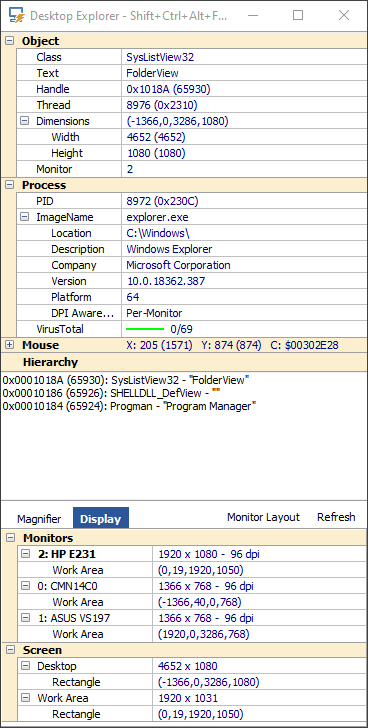Viewport: 368px width, 728px height.
Task: Expand the Mouse section
Action: [x=9, y=345]
